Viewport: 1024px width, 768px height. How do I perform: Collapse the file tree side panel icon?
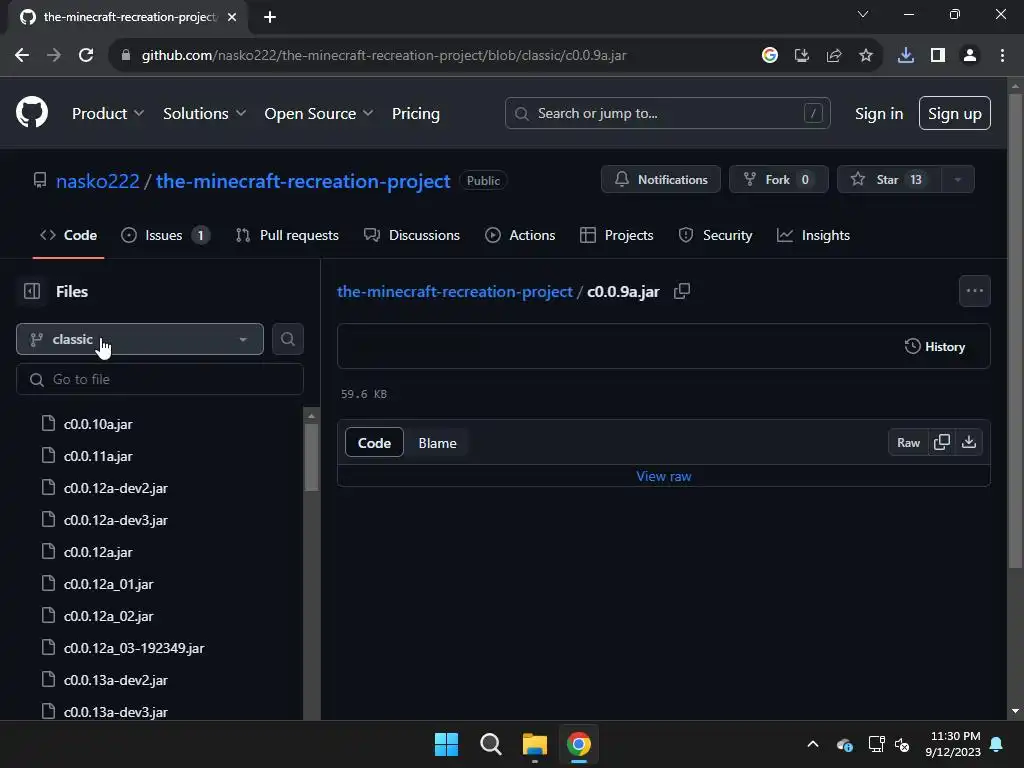(31, 291)
